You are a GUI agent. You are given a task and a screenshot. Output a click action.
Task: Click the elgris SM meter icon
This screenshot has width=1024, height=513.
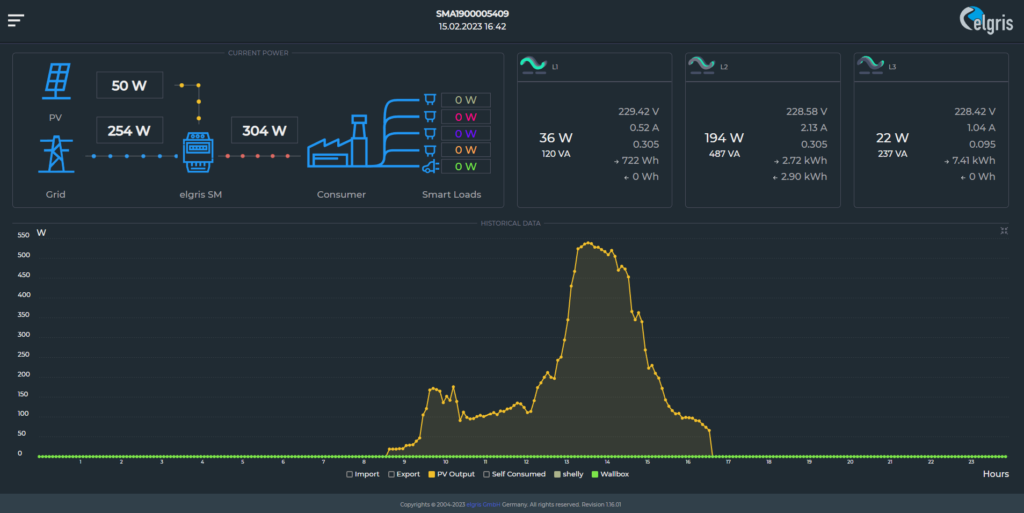[x=198, y=153]
